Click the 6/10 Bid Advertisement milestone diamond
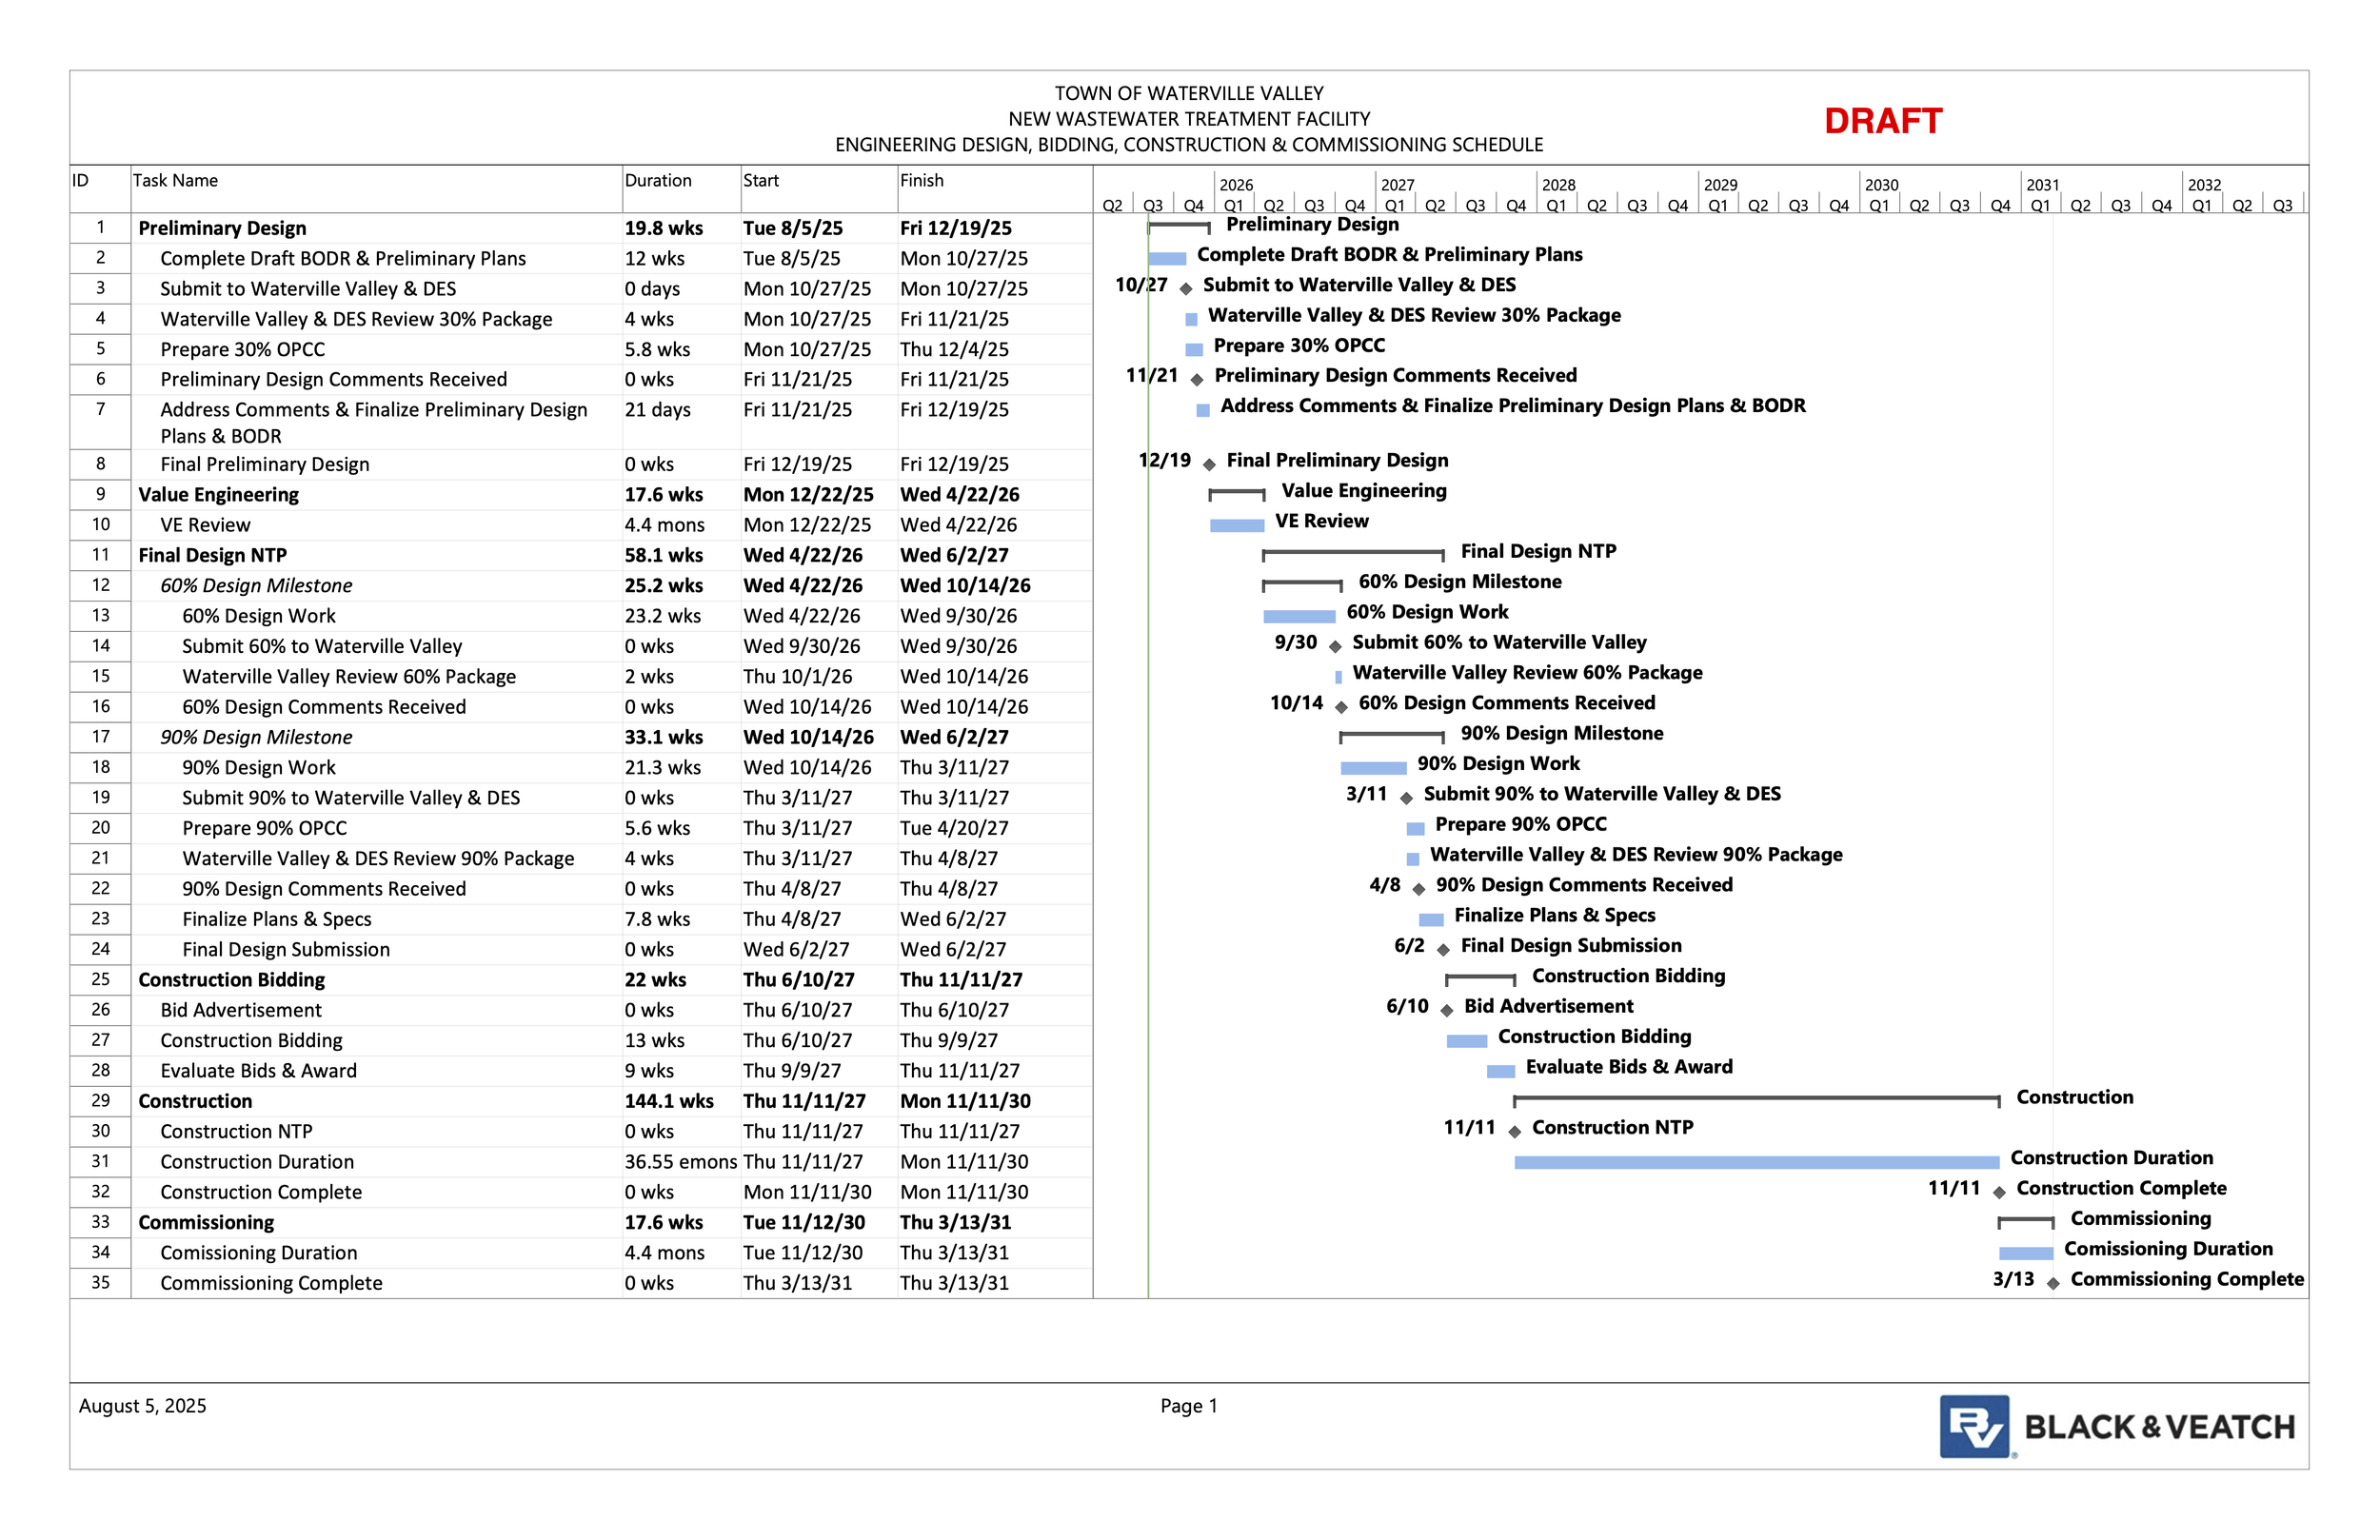This screenshot has height=1540, width=2380. pos(1446,1011)
